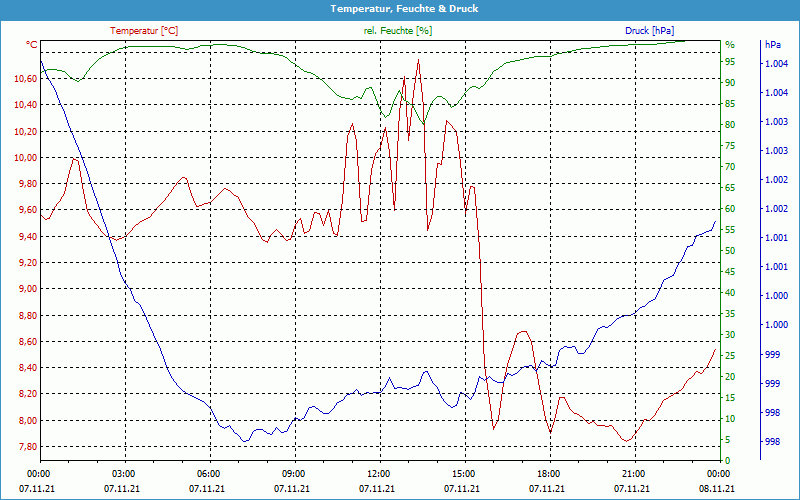Select the rel. Feuchte [%] legend label
The image size is (800, 500).
[x=397, y=31]
